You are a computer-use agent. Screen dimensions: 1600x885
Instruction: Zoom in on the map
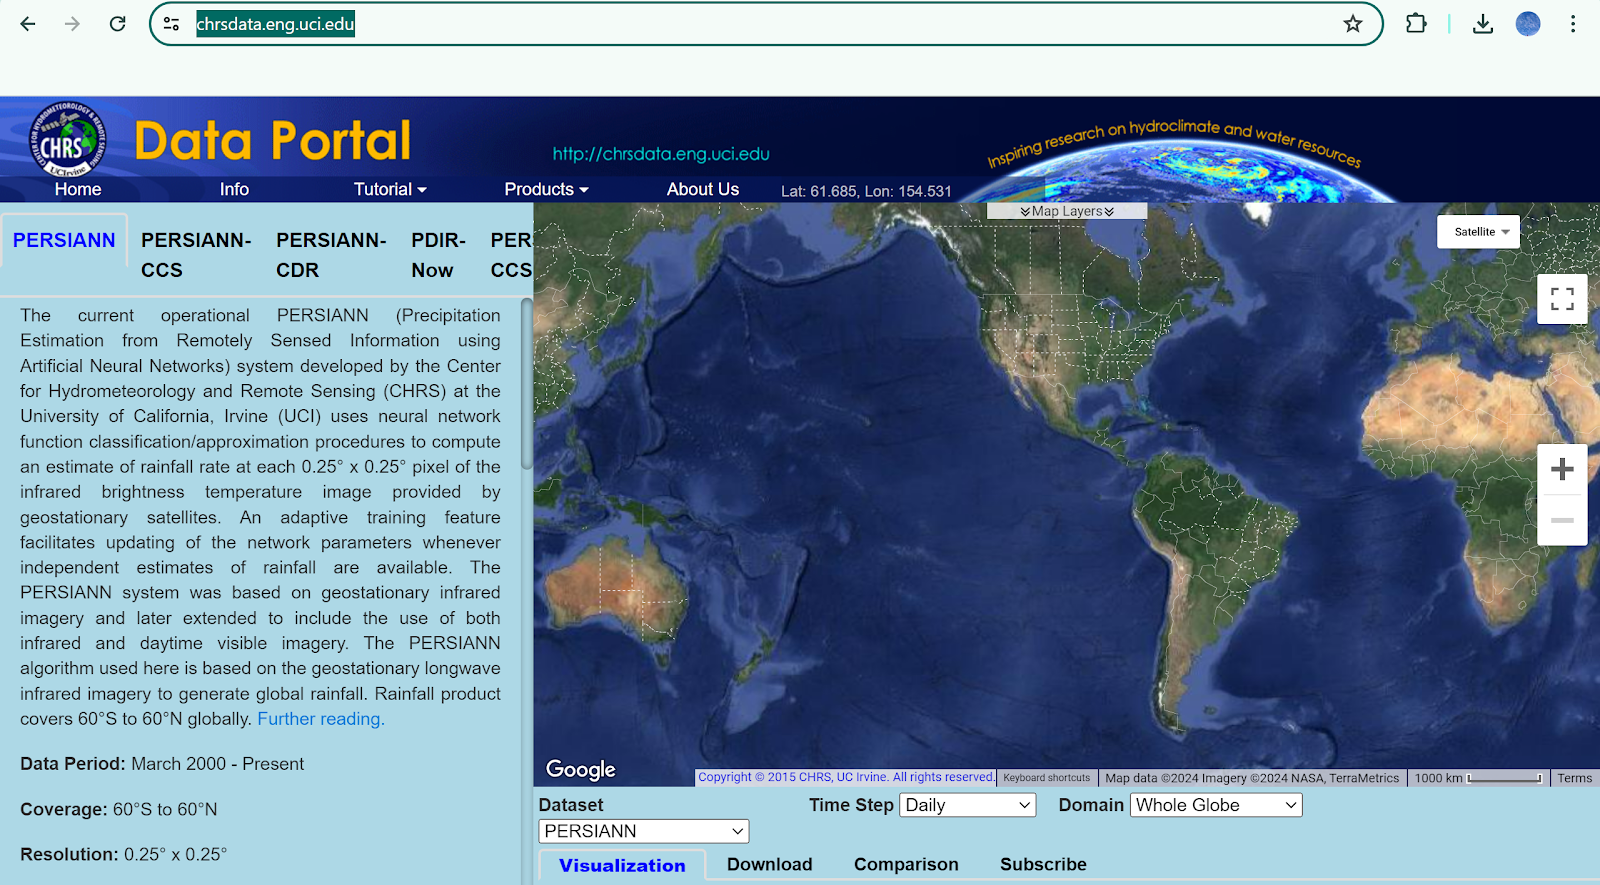click(x=1562, y=469)
